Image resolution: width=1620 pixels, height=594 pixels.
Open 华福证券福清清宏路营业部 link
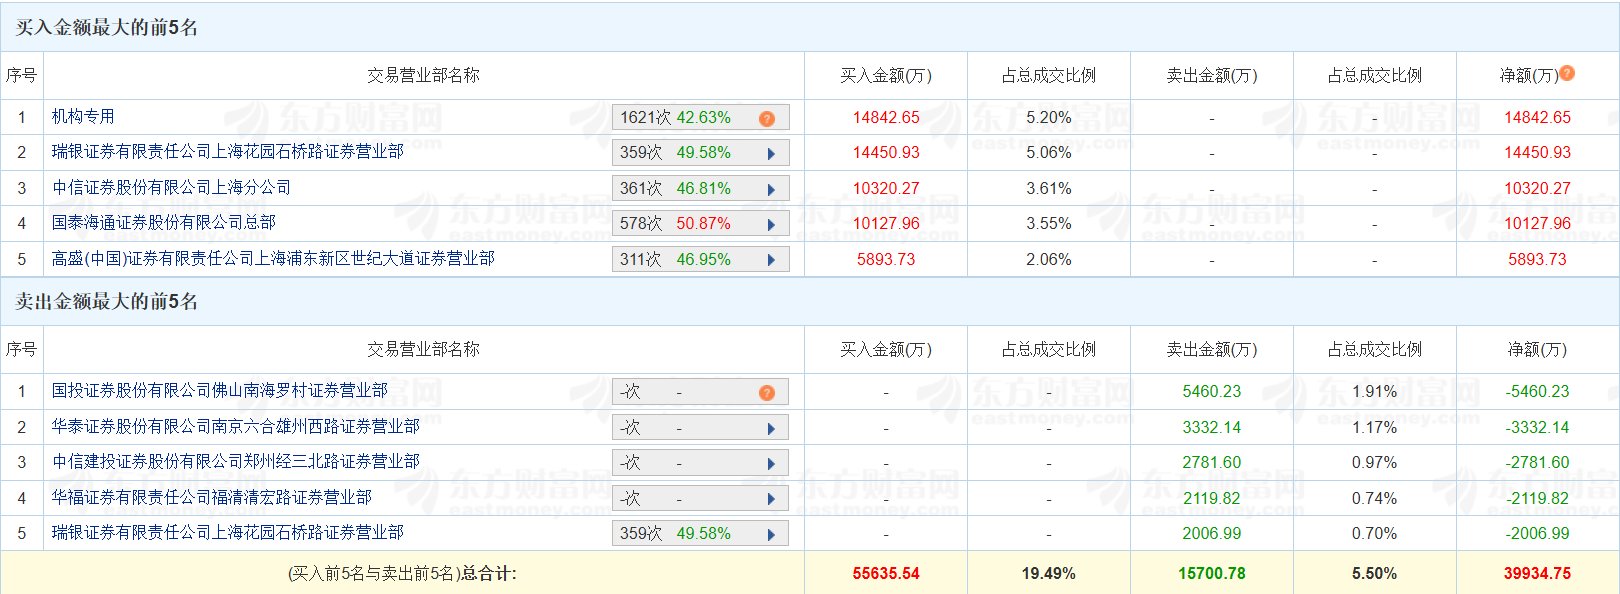[212, 497]
